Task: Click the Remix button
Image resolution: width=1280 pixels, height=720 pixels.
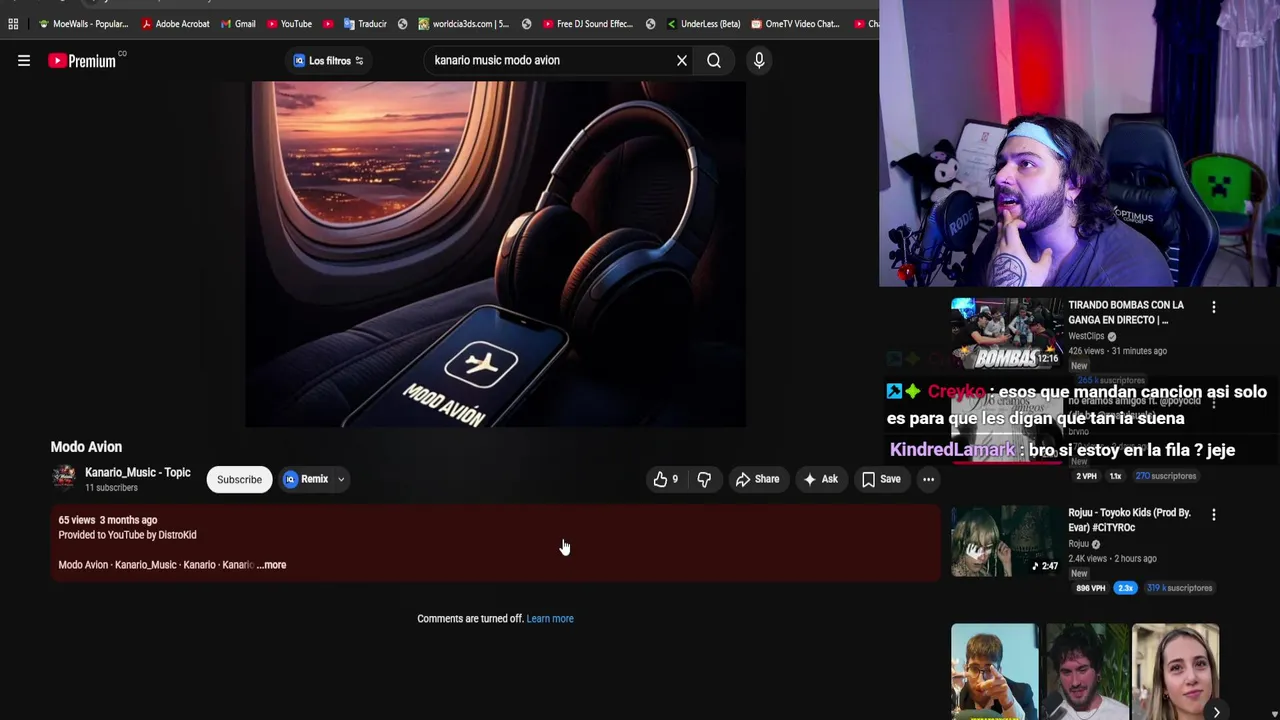Action: [306, 479]
